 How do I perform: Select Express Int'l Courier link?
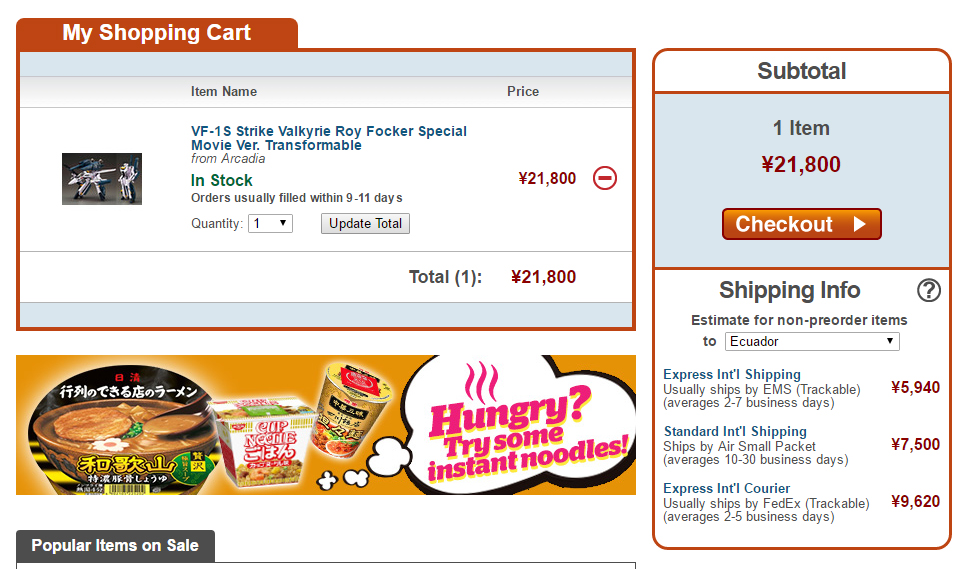(726, 488)
